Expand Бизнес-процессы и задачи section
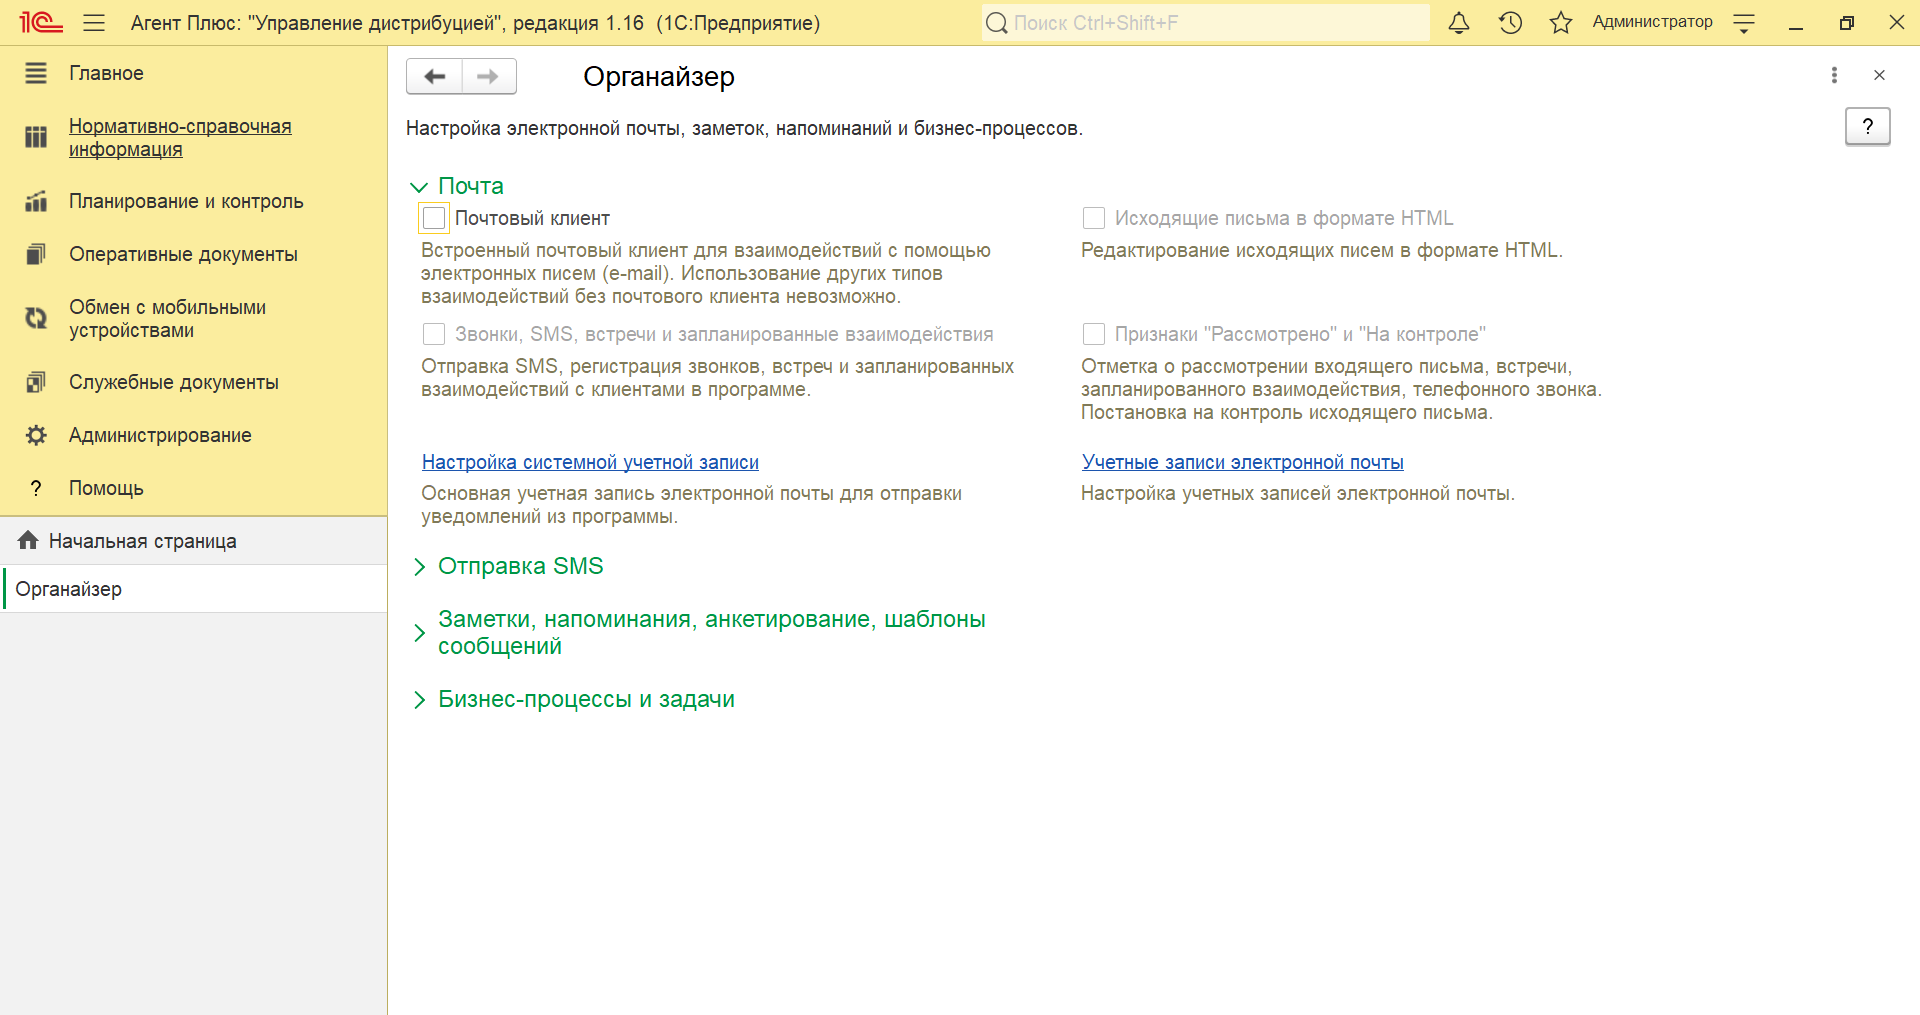The image size is (1920, 1015). pyautogui.click(x=419, y=700)
